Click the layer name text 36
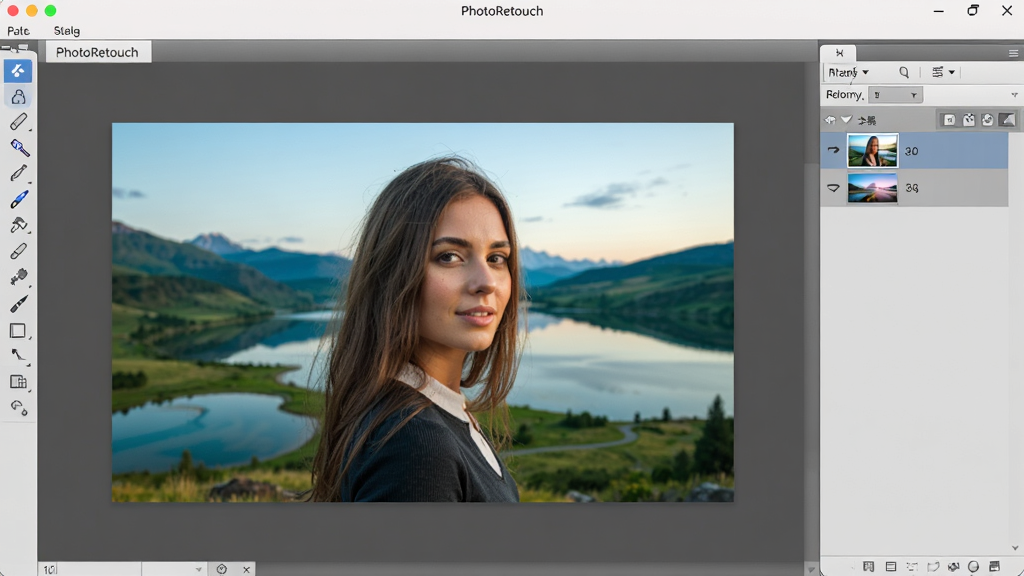Screen dimensions: 1024x576 click(912, 188)
